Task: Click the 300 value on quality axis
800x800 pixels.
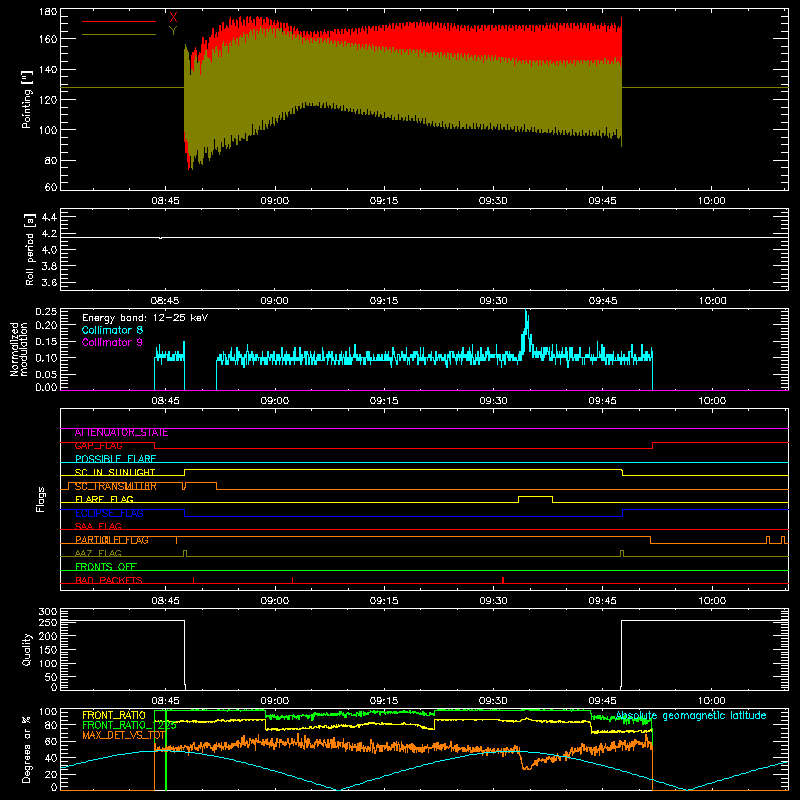Action: tap(48, 612)
